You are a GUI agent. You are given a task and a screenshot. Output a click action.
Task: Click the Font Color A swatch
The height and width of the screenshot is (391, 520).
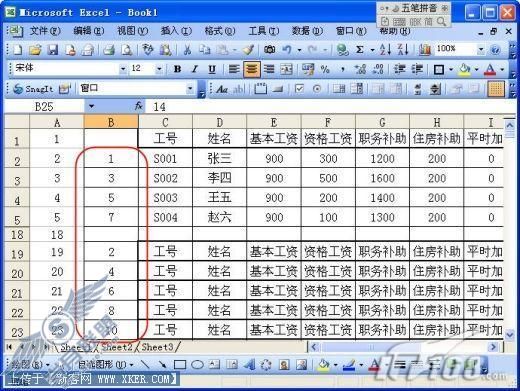pyautogui.click(x=490, y=69)
